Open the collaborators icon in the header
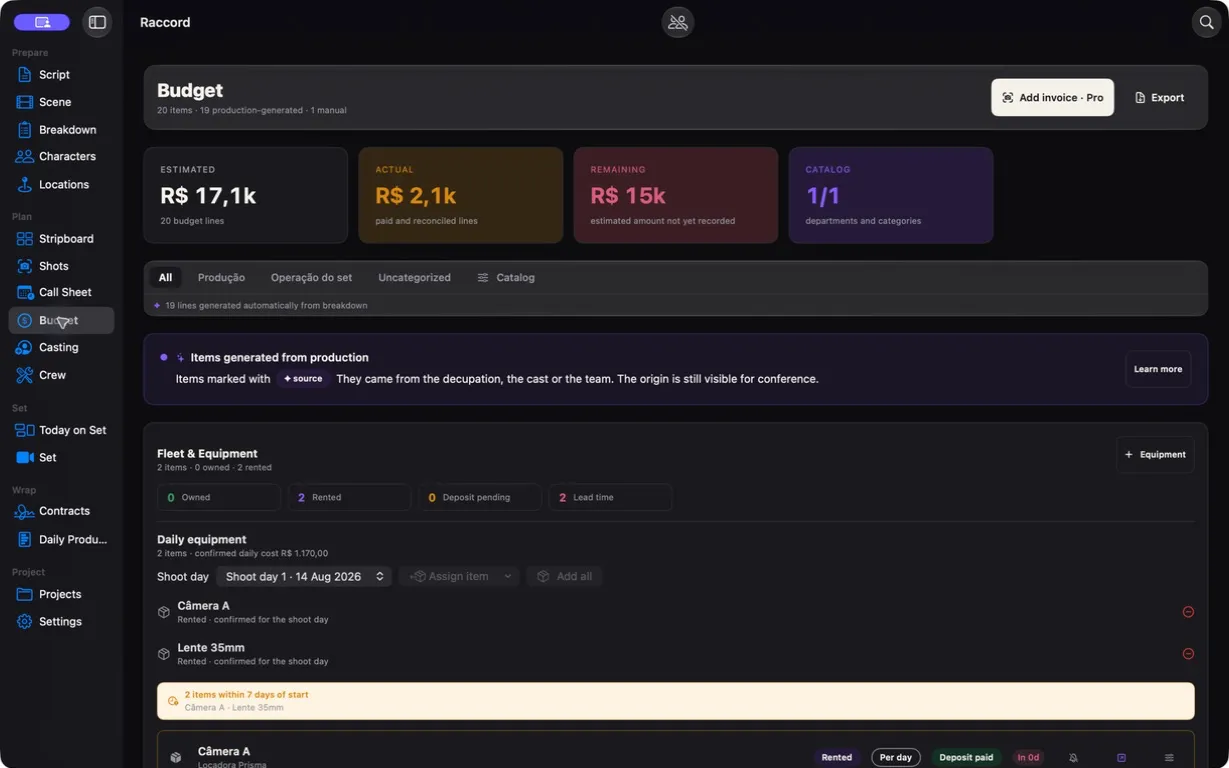1229x768 pixels. tap(678, 22)
